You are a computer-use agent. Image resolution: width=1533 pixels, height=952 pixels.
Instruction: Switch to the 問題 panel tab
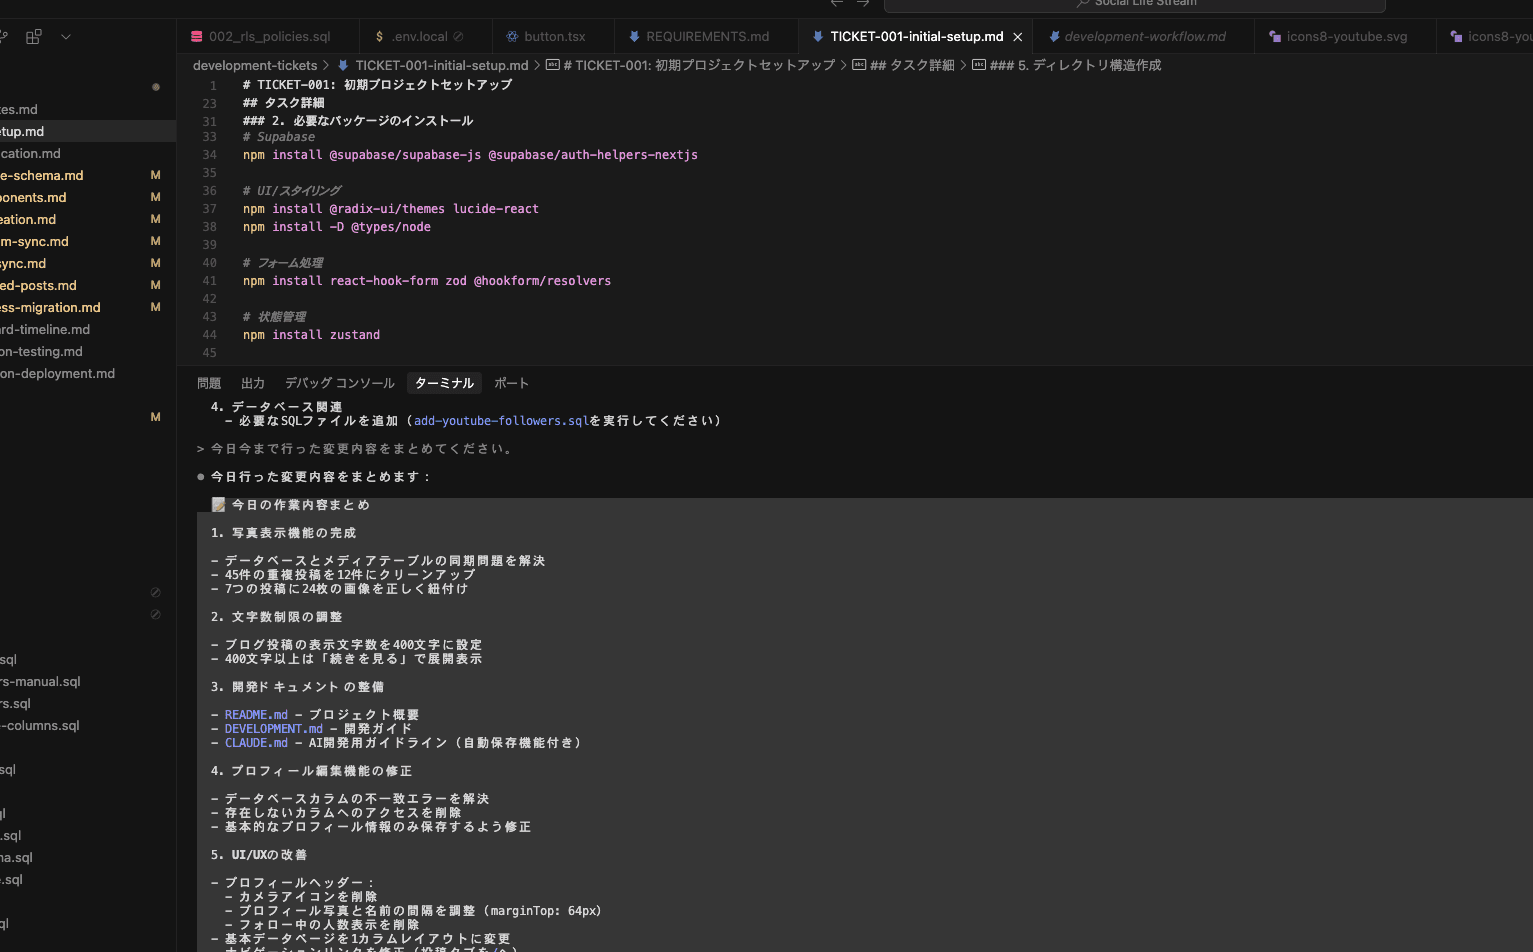pyautogui.click(x=208, y=382)
